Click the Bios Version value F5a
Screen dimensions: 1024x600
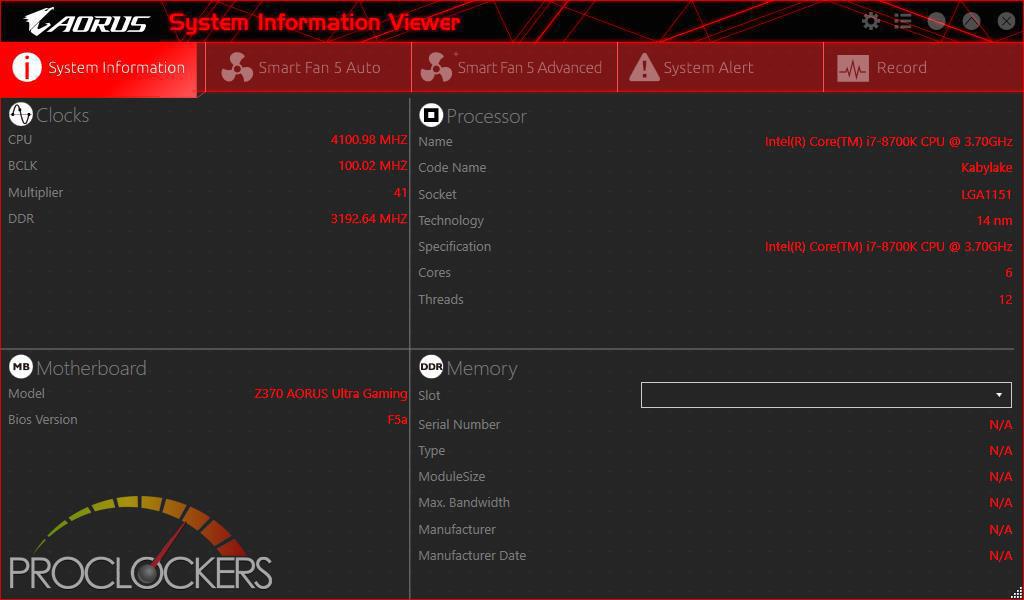[397, 420]
